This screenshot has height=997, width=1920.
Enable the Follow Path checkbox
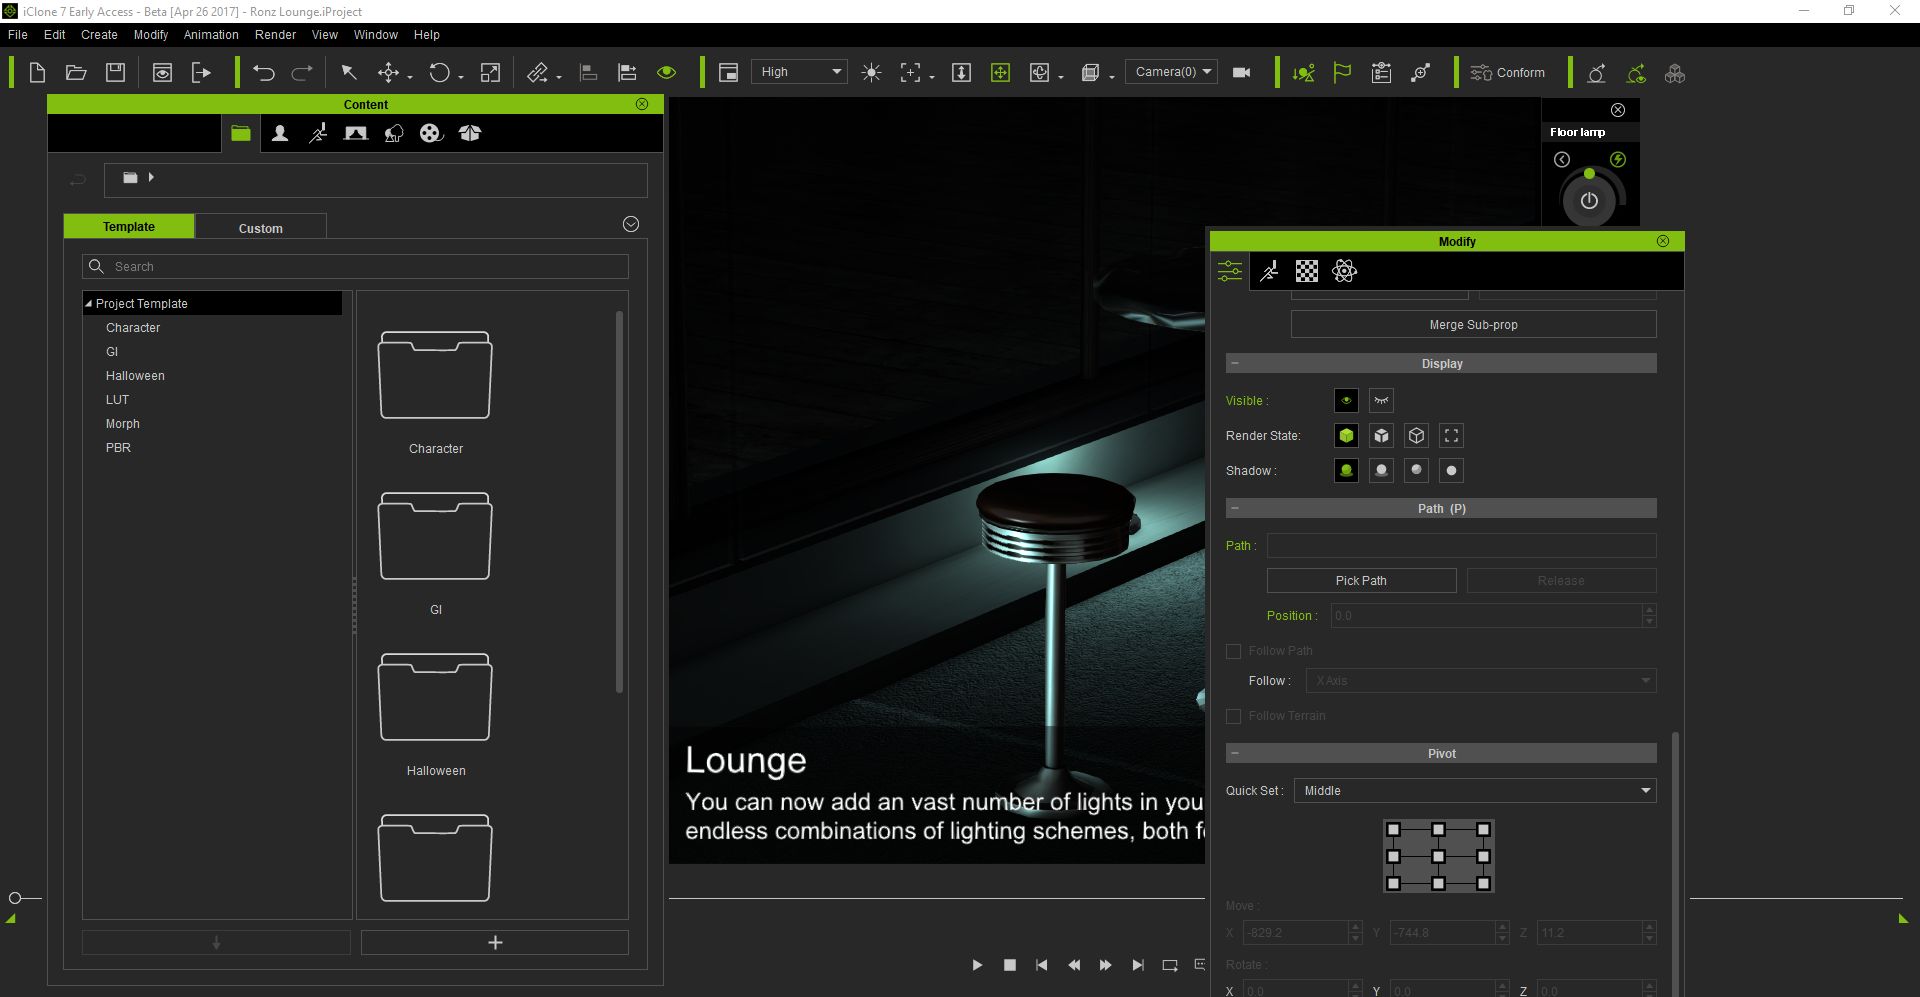coord(1233,651)
